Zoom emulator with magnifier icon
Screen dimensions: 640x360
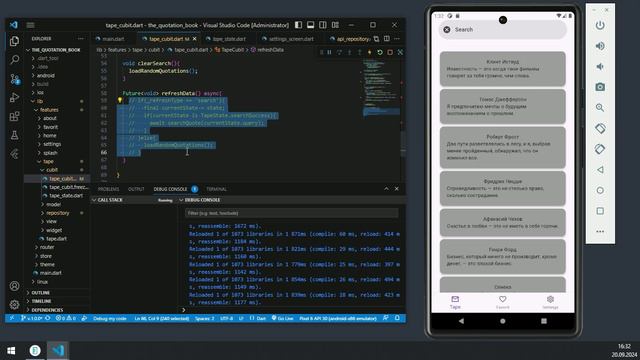[x=600, y=108]
